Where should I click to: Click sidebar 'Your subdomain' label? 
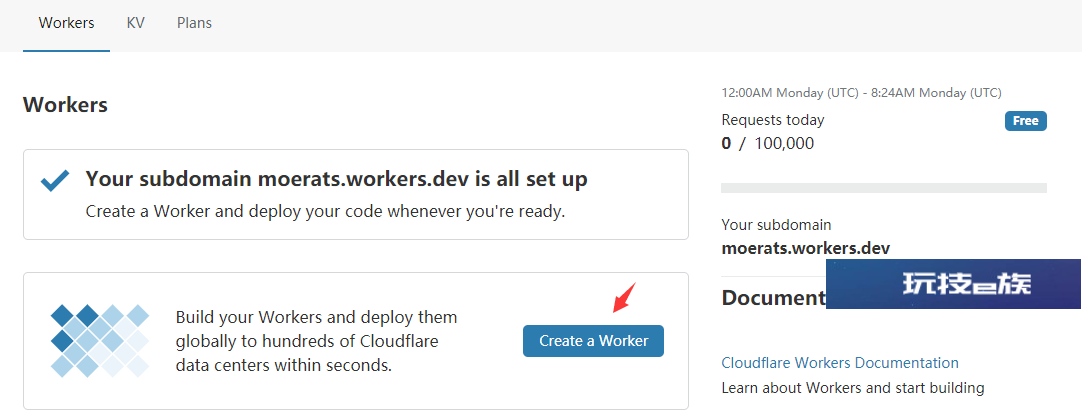776,225
